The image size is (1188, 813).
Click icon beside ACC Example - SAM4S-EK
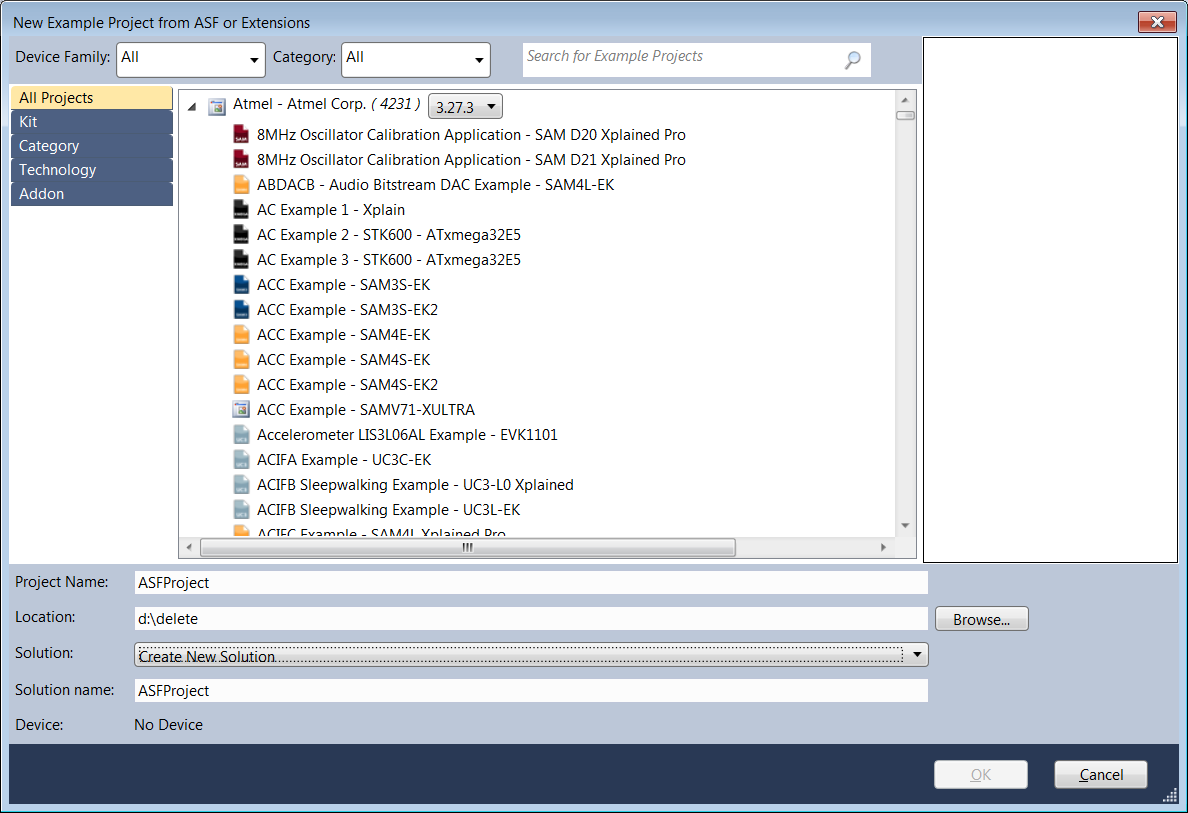241,360
